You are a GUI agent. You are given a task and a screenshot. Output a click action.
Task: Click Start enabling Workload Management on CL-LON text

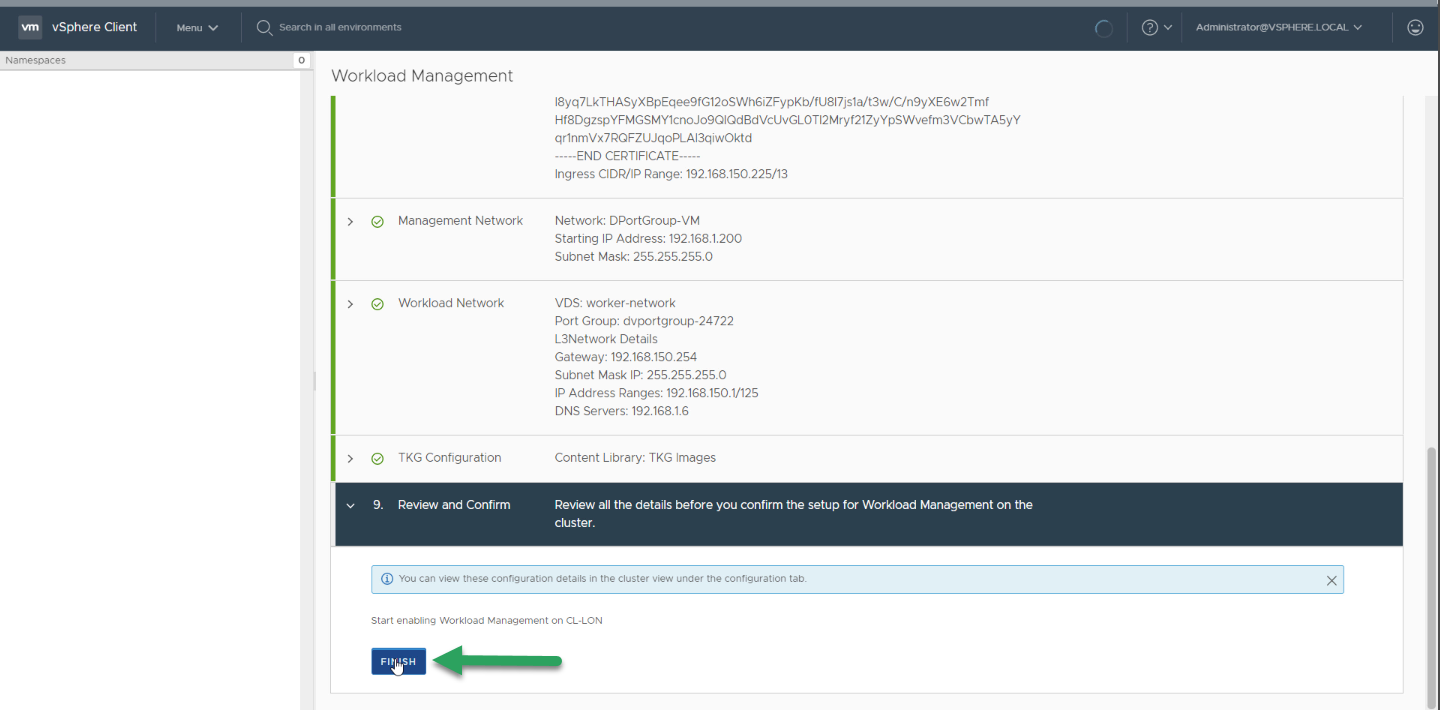pyautogui.click(x=487, y=621)
